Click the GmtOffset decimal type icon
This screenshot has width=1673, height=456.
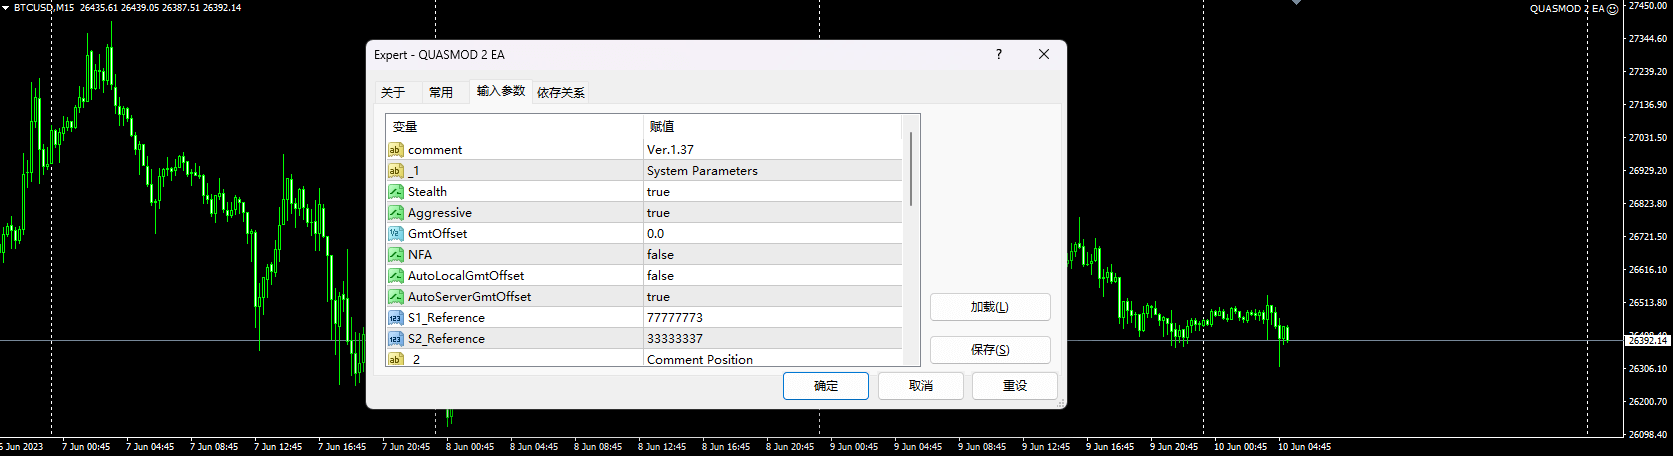tap(395, 234)
